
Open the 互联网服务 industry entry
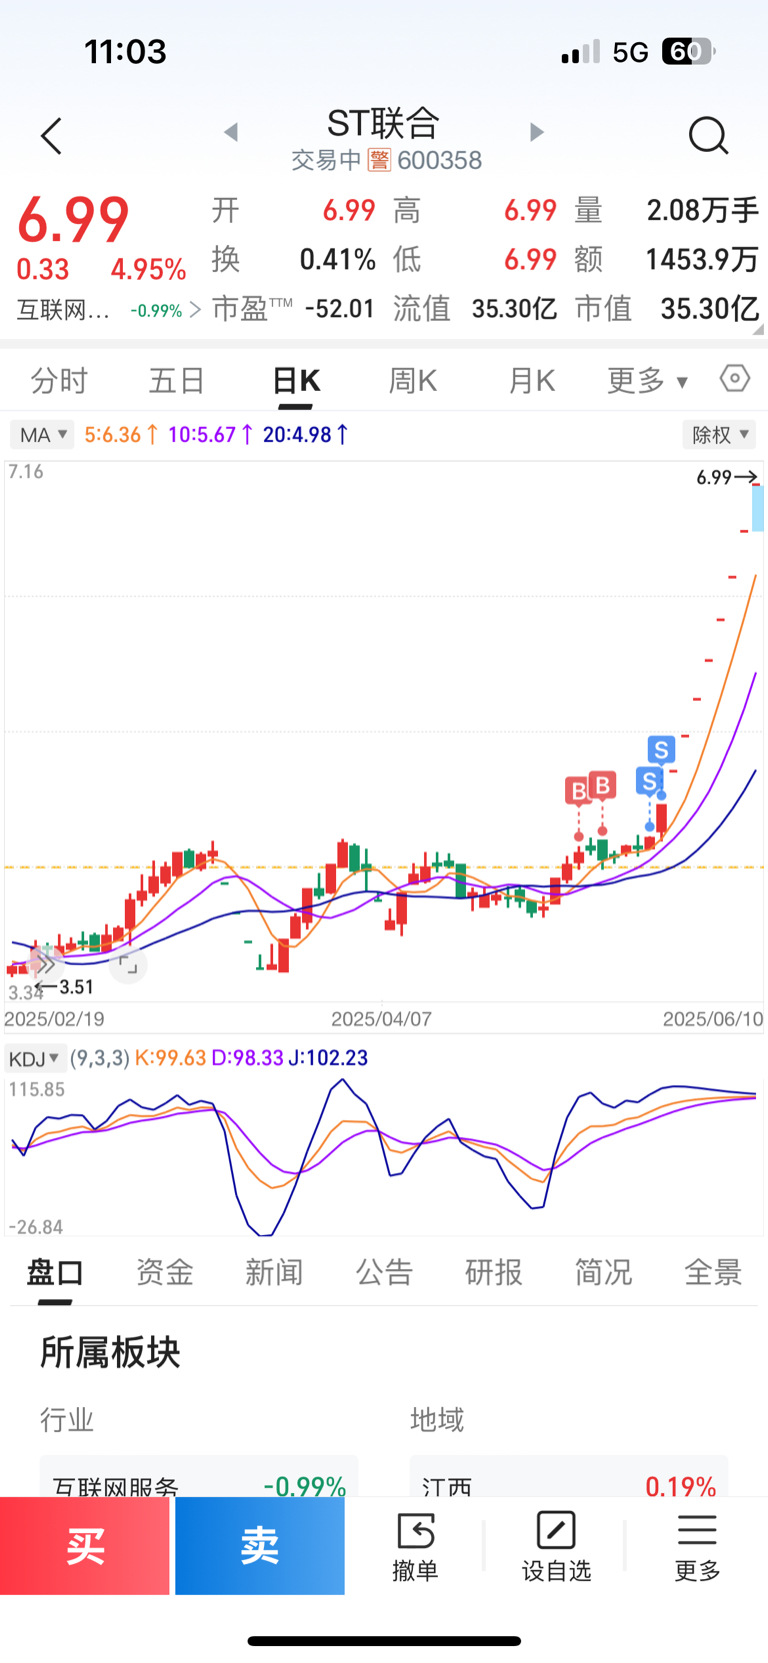tap(199, 1478)
